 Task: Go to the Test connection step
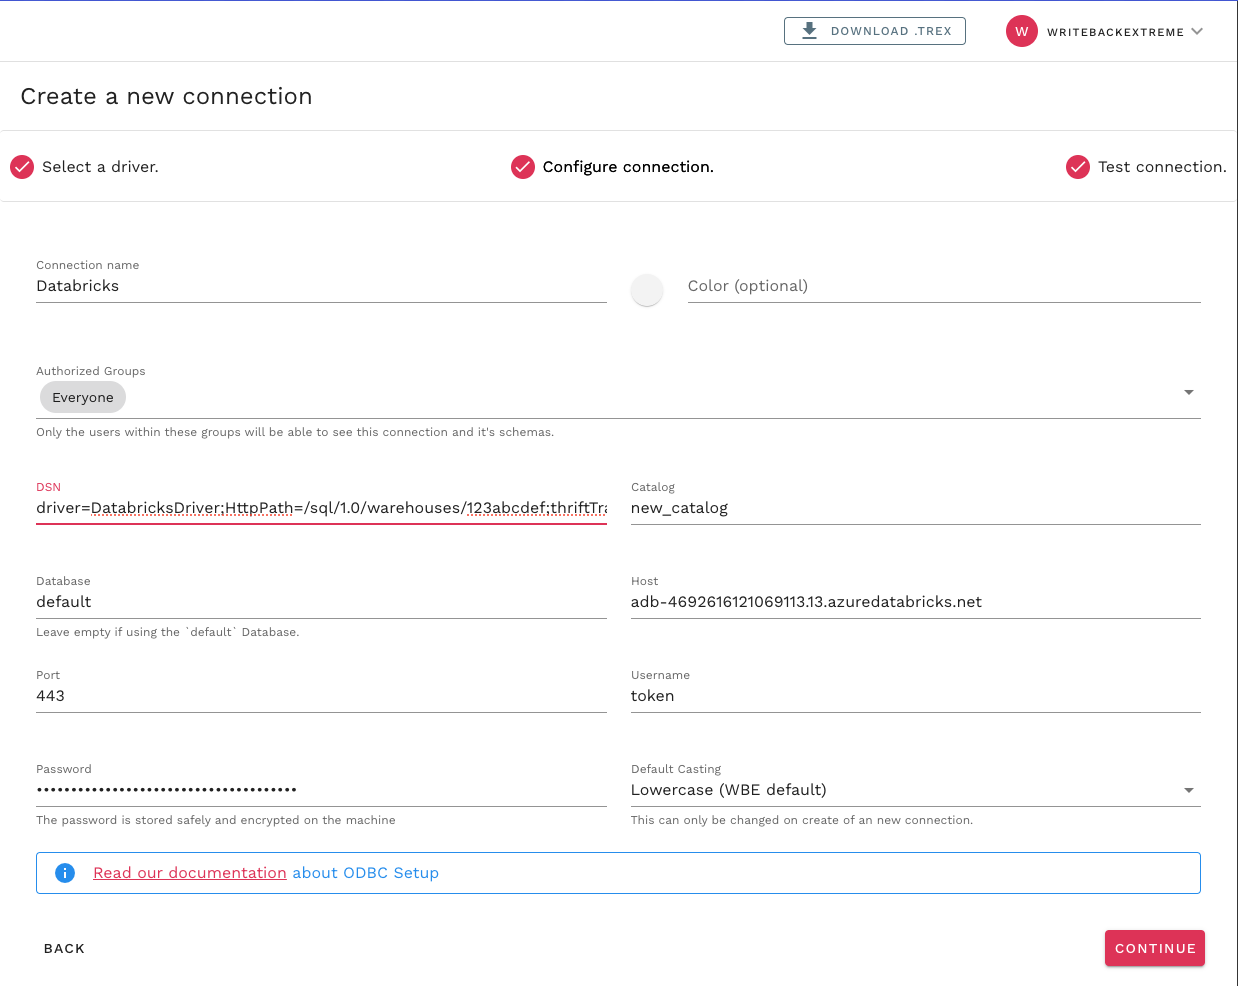click(x=1161, y=167)
